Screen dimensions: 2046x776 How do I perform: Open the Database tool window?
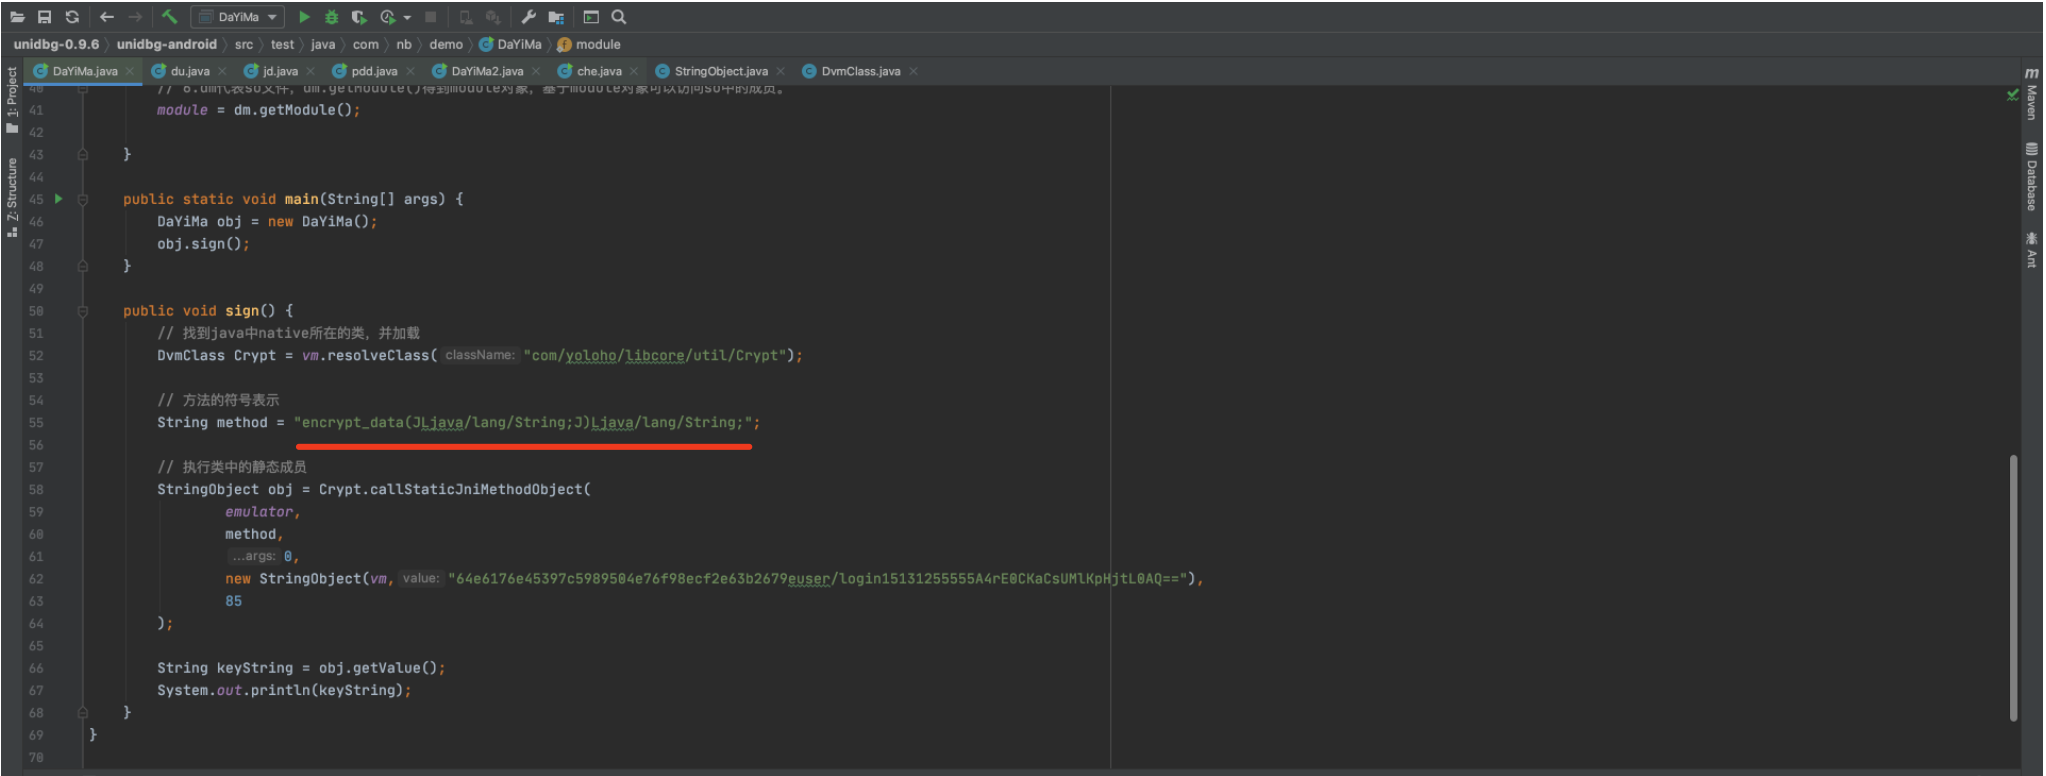click(2031, 177)
